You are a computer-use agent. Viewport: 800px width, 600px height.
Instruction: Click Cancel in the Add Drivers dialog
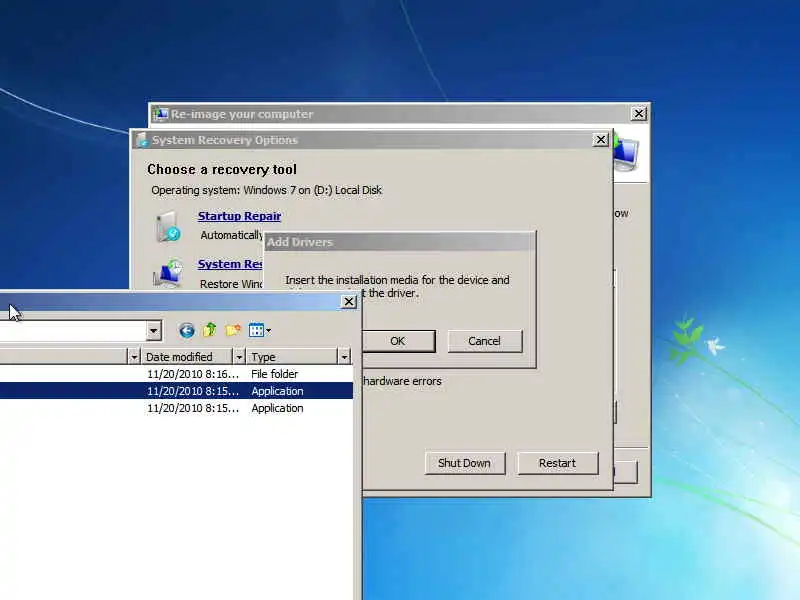485,341
